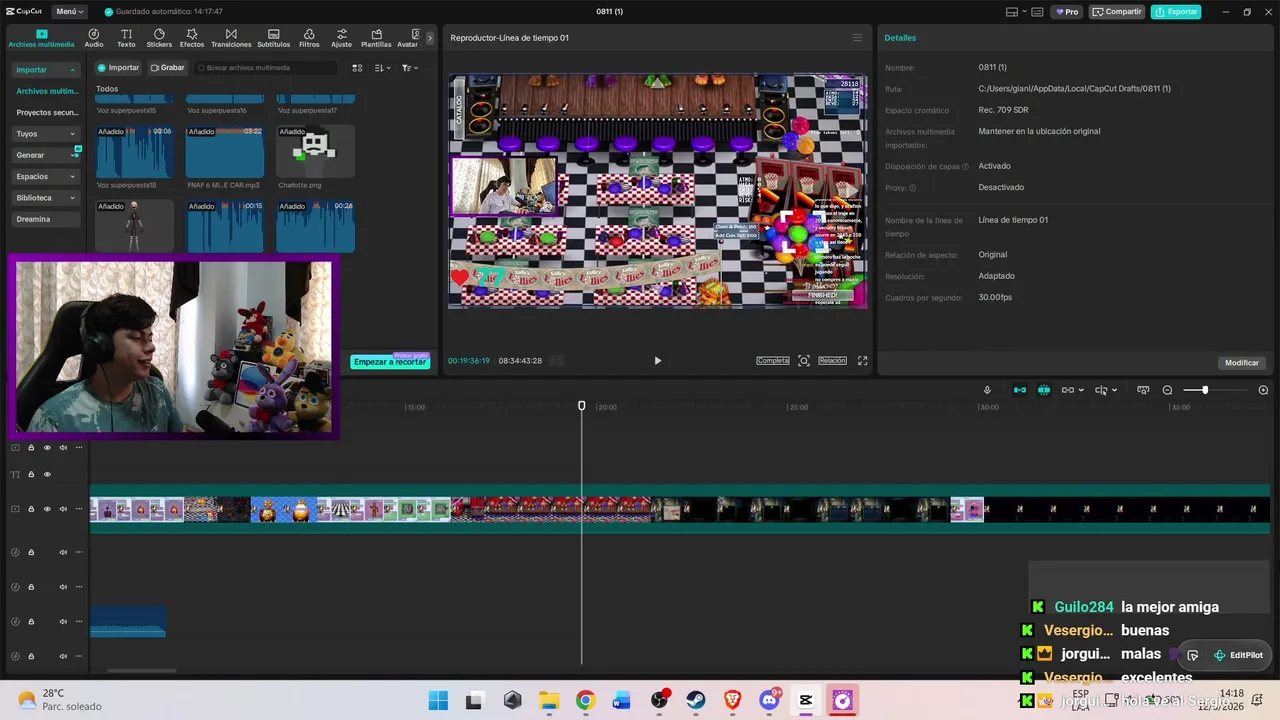Image resolution: width=1280 pixels, height=720 pixels.
Task: Show more tool tabs with arrow
Action: 430,38
